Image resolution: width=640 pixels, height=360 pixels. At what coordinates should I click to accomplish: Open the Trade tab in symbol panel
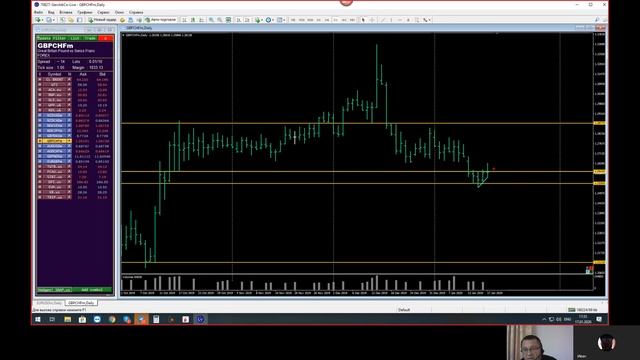coord(90,38)
